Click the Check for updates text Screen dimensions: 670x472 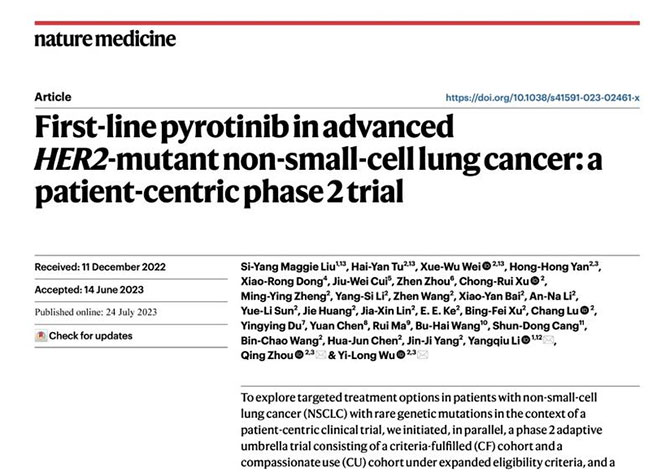pyautogui.click(x=91, y=336)
